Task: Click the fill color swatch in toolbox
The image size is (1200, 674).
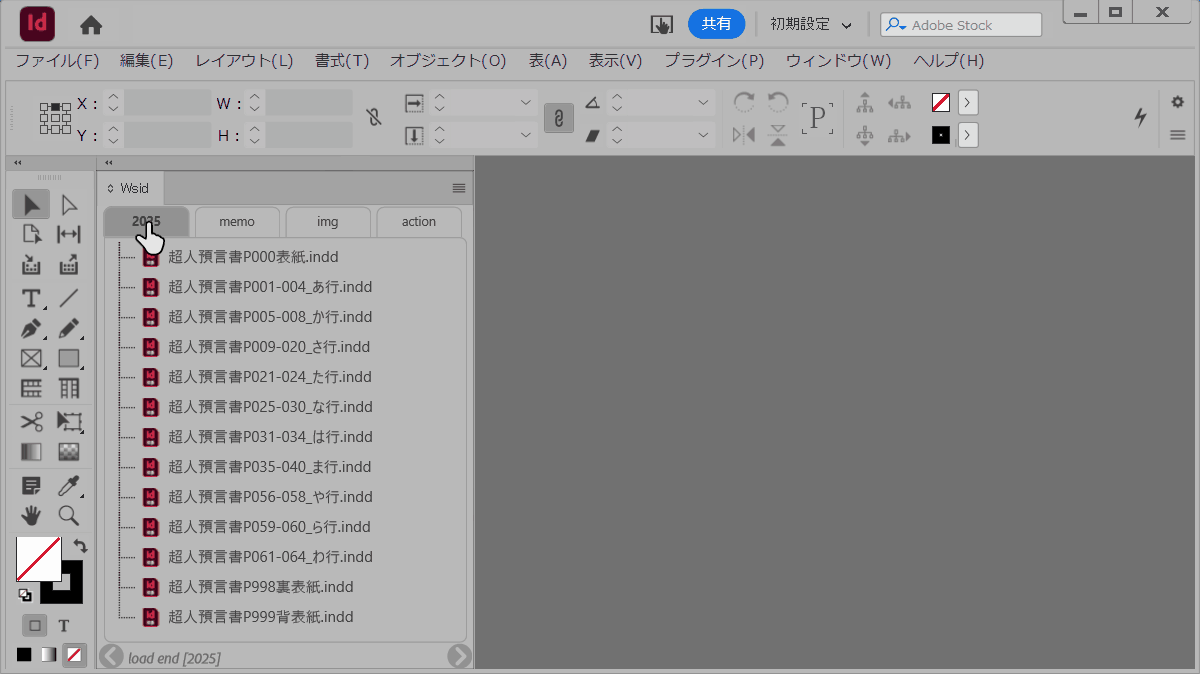Action: click(36, 558)
